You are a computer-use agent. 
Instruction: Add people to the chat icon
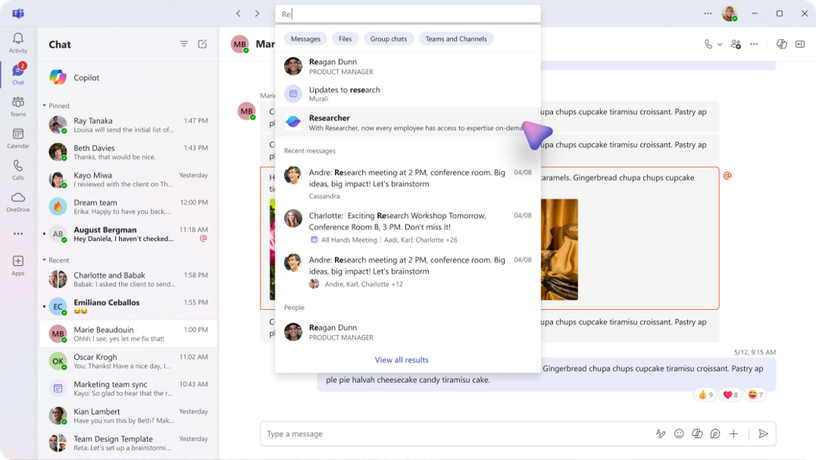735,44
